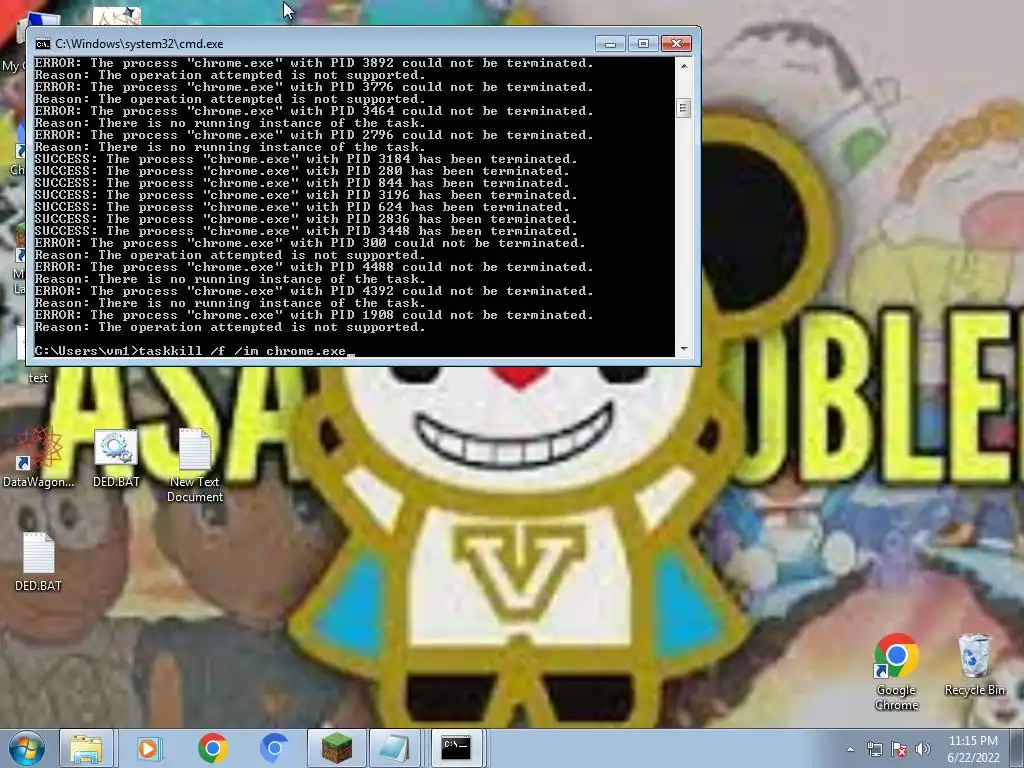Select the 'test' desktop item label

pos(38,377)
